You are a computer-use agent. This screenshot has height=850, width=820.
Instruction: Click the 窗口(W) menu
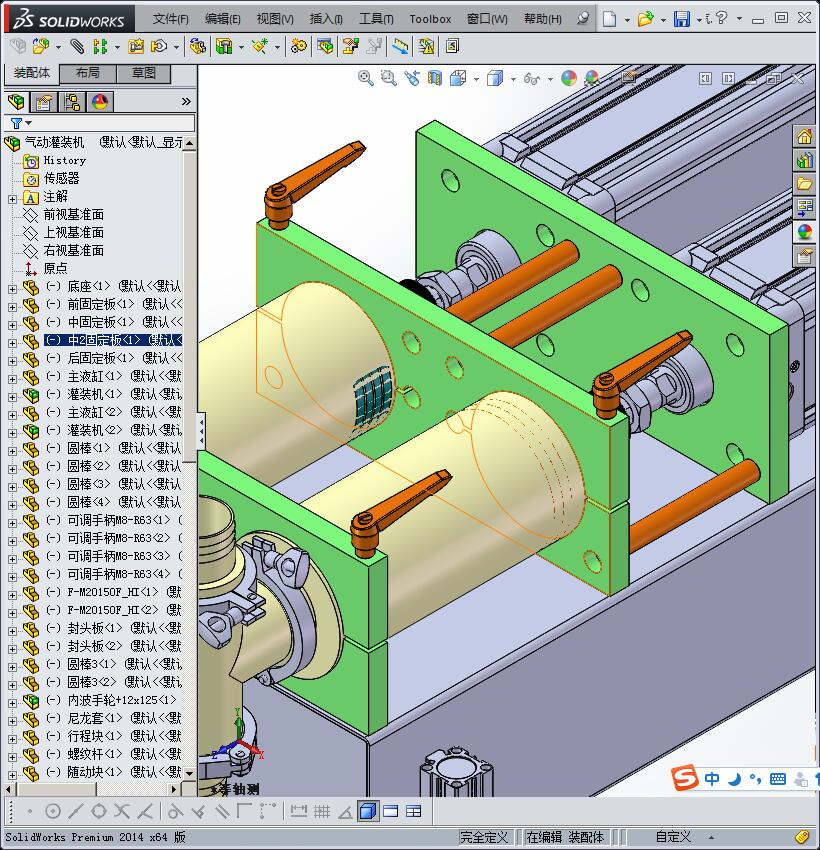coord(487,19)
